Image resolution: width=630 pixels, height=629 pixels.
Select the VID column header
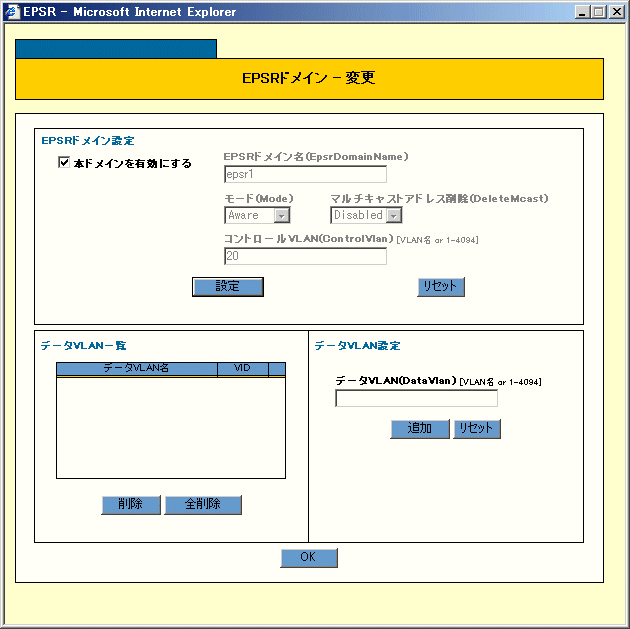pos(242,369)
